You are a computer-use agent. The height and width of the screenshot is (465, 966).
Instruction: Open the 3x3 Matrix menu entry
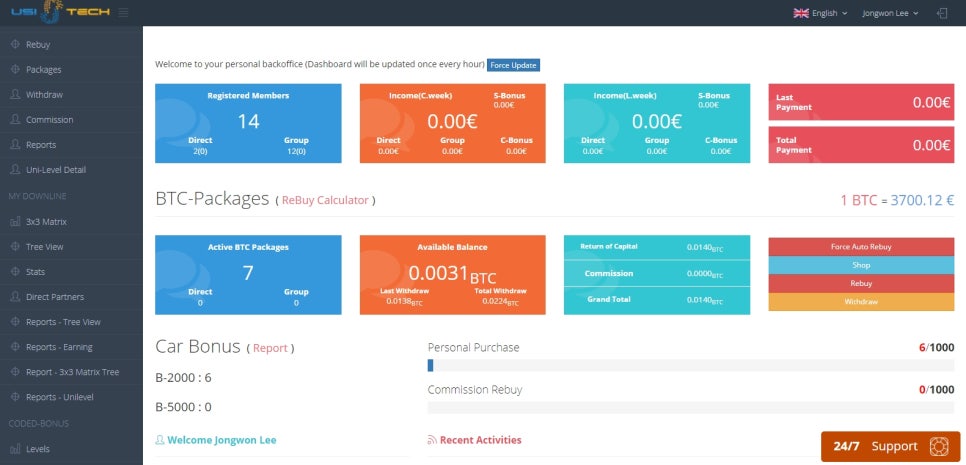(71, 222)
